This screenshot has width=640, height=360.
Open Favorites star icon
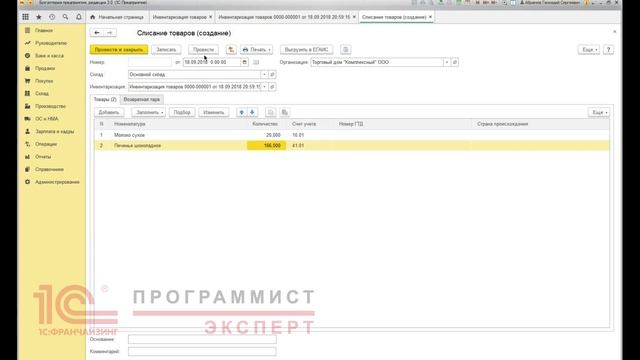[x=39, y=17]
